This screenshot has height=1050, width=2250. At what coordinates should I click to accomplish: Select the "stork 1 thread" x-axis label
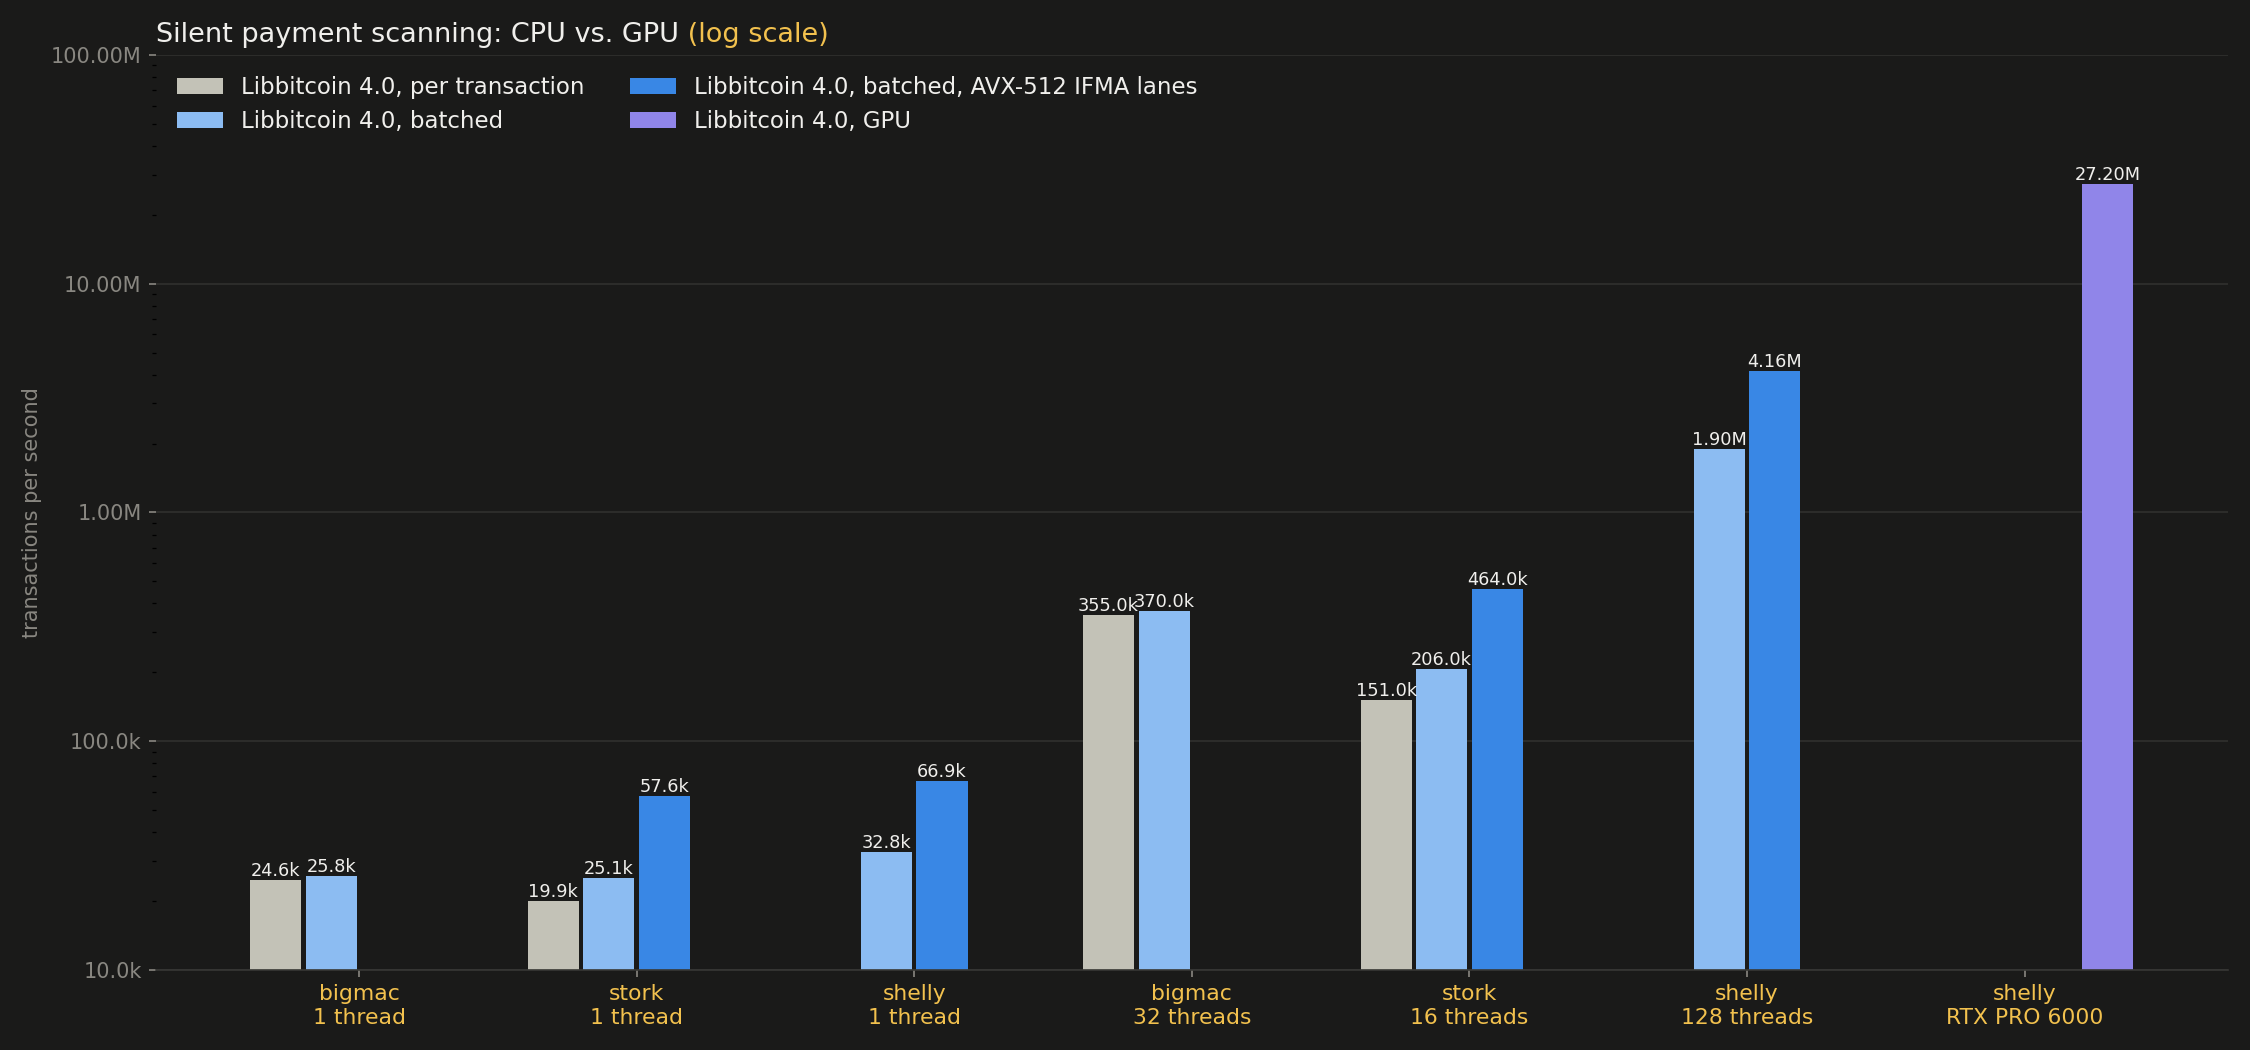point(636,1005)
